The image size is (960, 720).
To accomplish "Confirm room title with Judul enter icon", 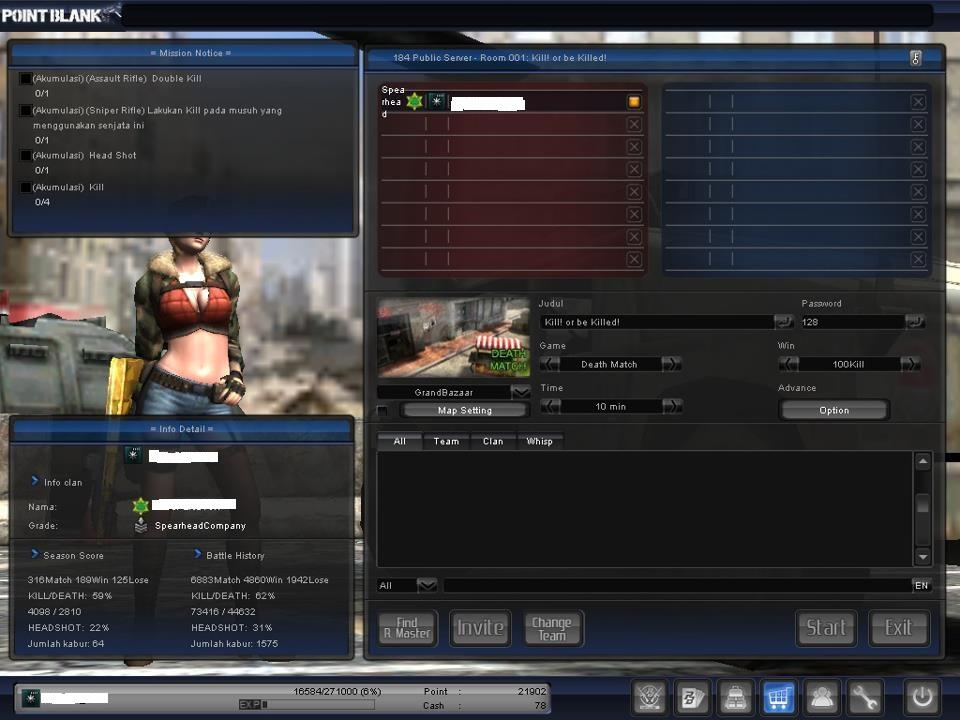I will coord(784,321).
